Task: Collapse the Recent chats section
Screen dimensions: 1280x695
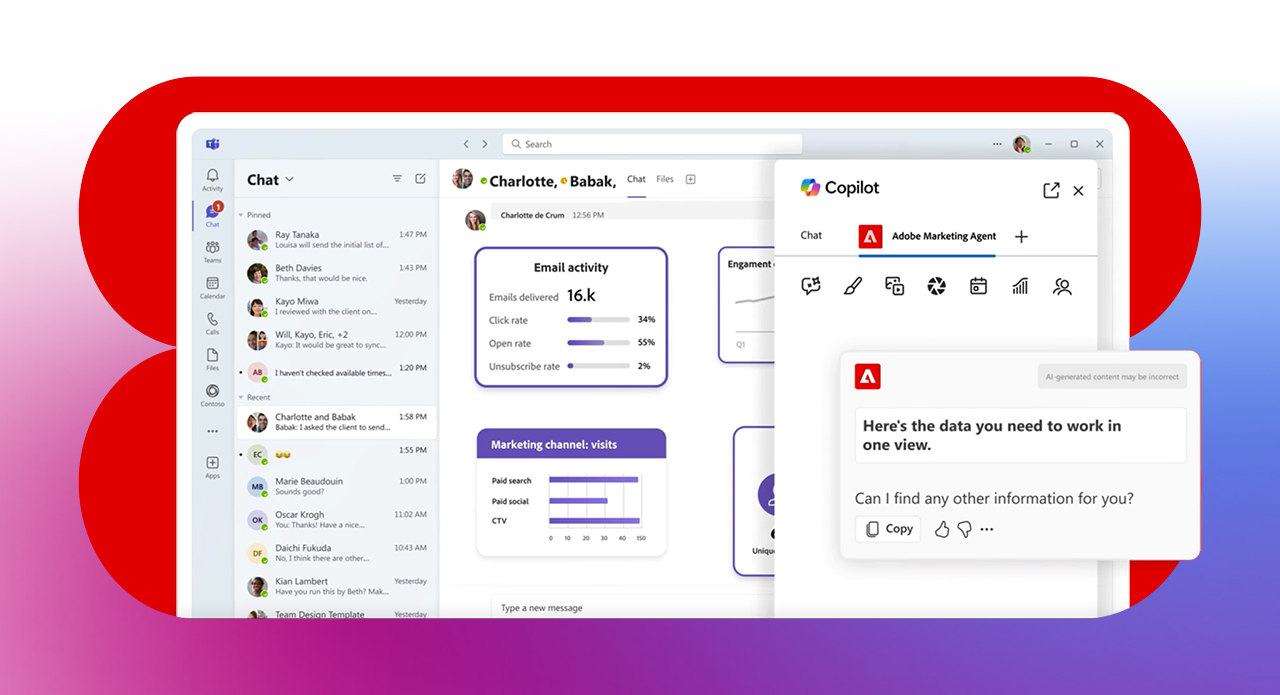Action: click(241, 397)
